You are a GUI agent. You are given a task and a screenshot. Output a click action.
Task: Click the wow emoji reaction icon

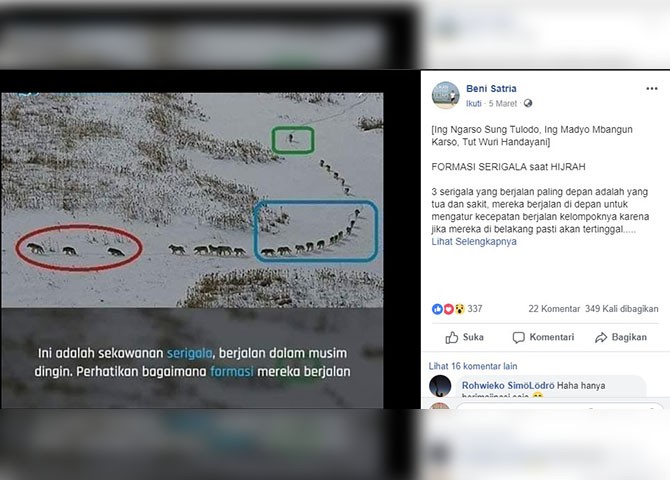coord(459,309)
